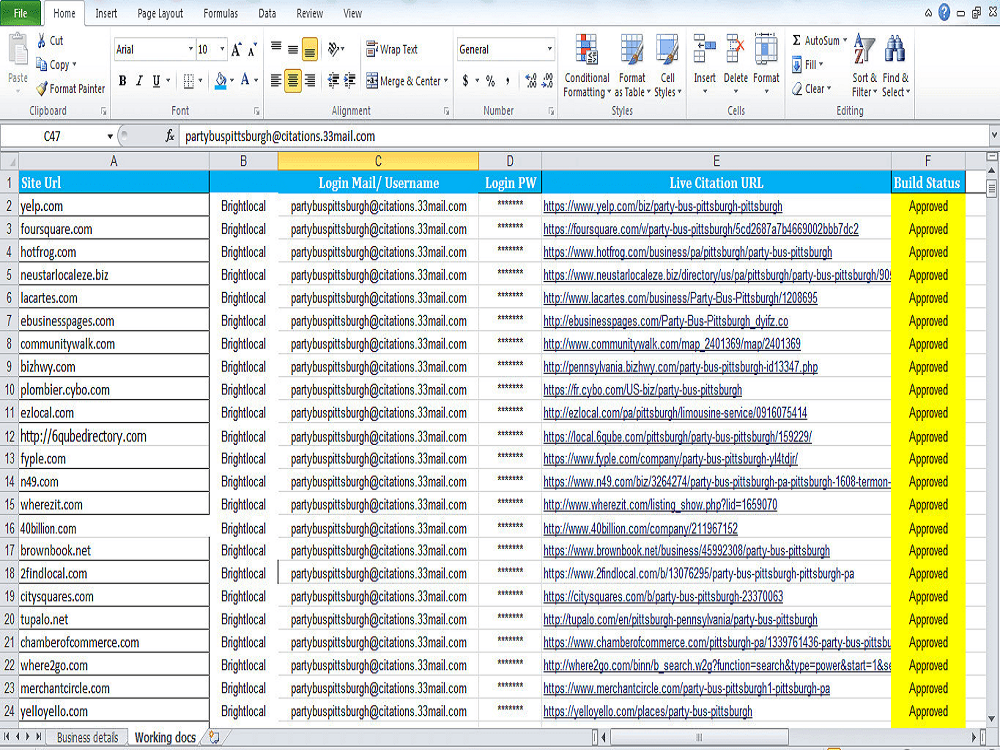
Task: Apply the Font Color A swatch
Action: click(x=245, y=81)
